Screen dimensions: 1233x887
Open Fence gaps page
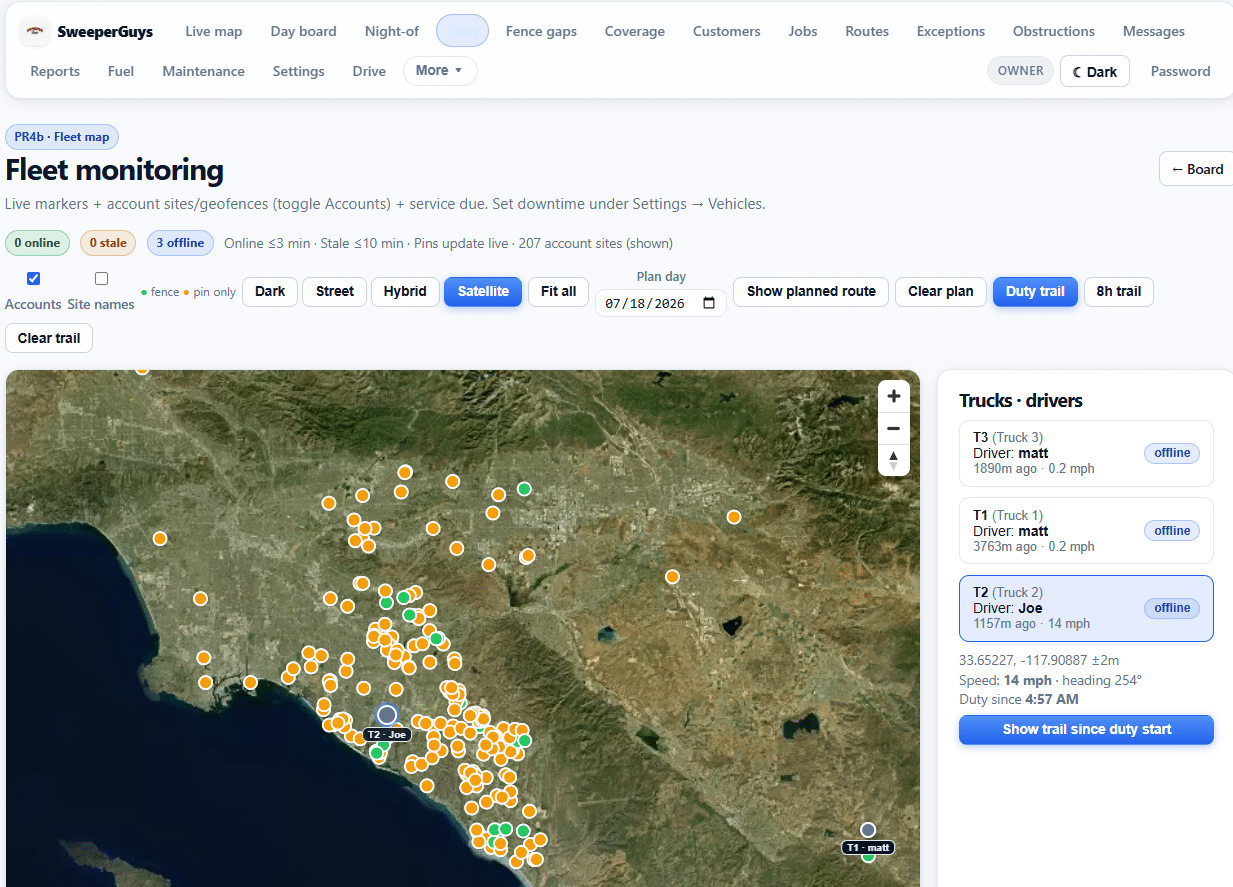pos(541,31)
